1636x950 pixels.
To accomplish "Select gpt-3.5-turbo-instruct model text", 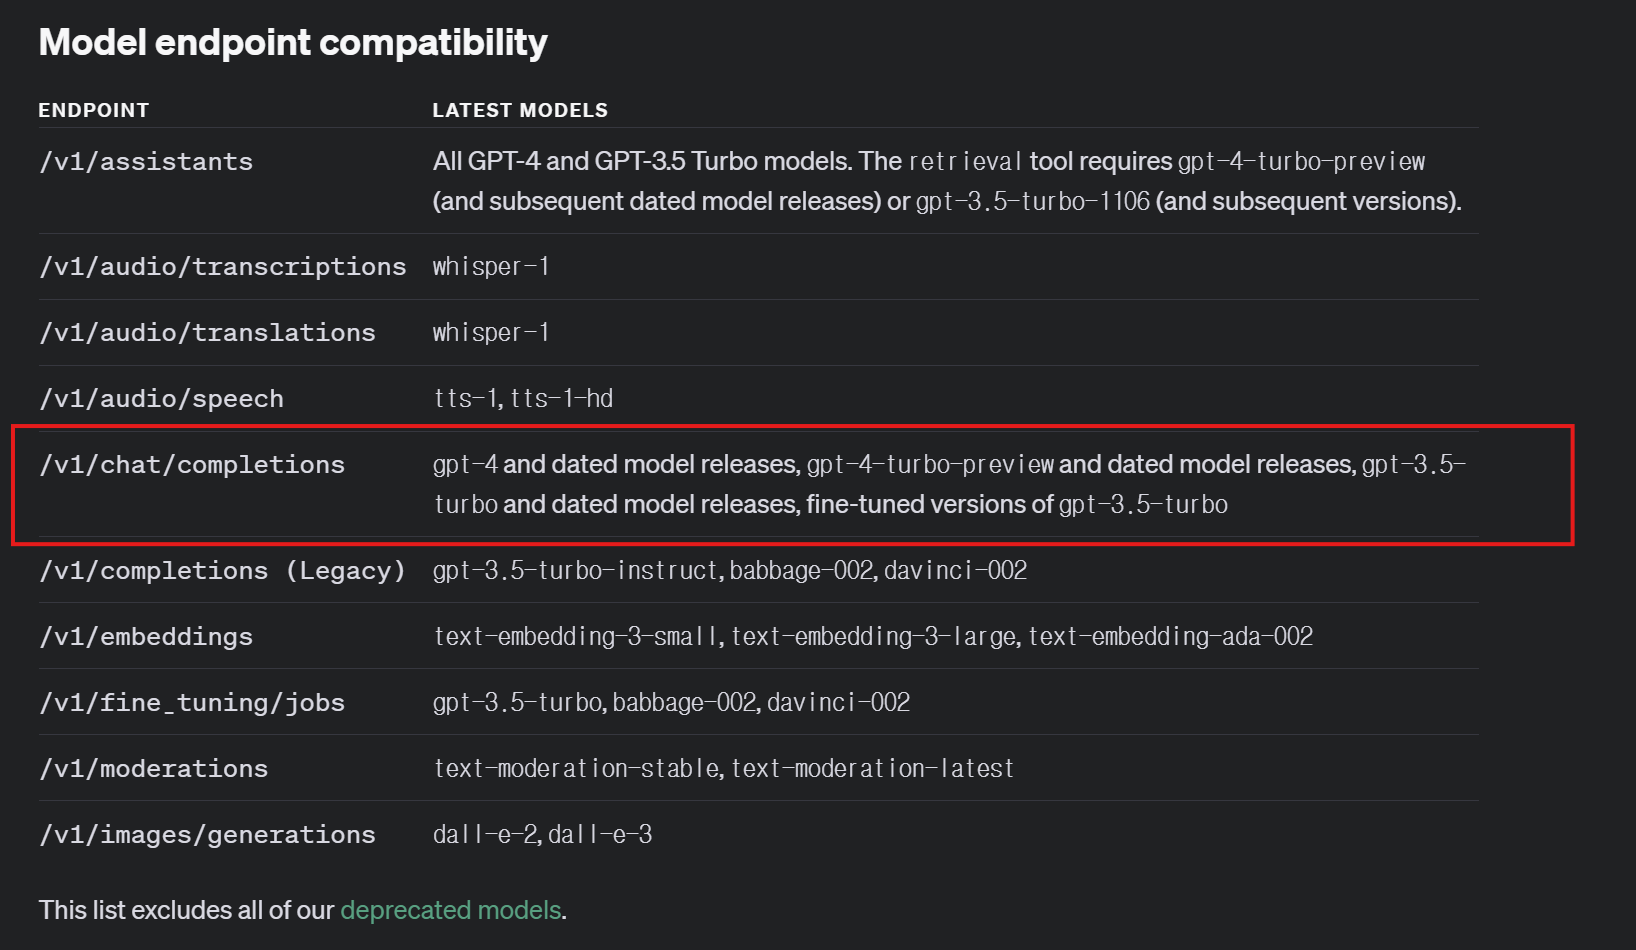I will [576, 571].
